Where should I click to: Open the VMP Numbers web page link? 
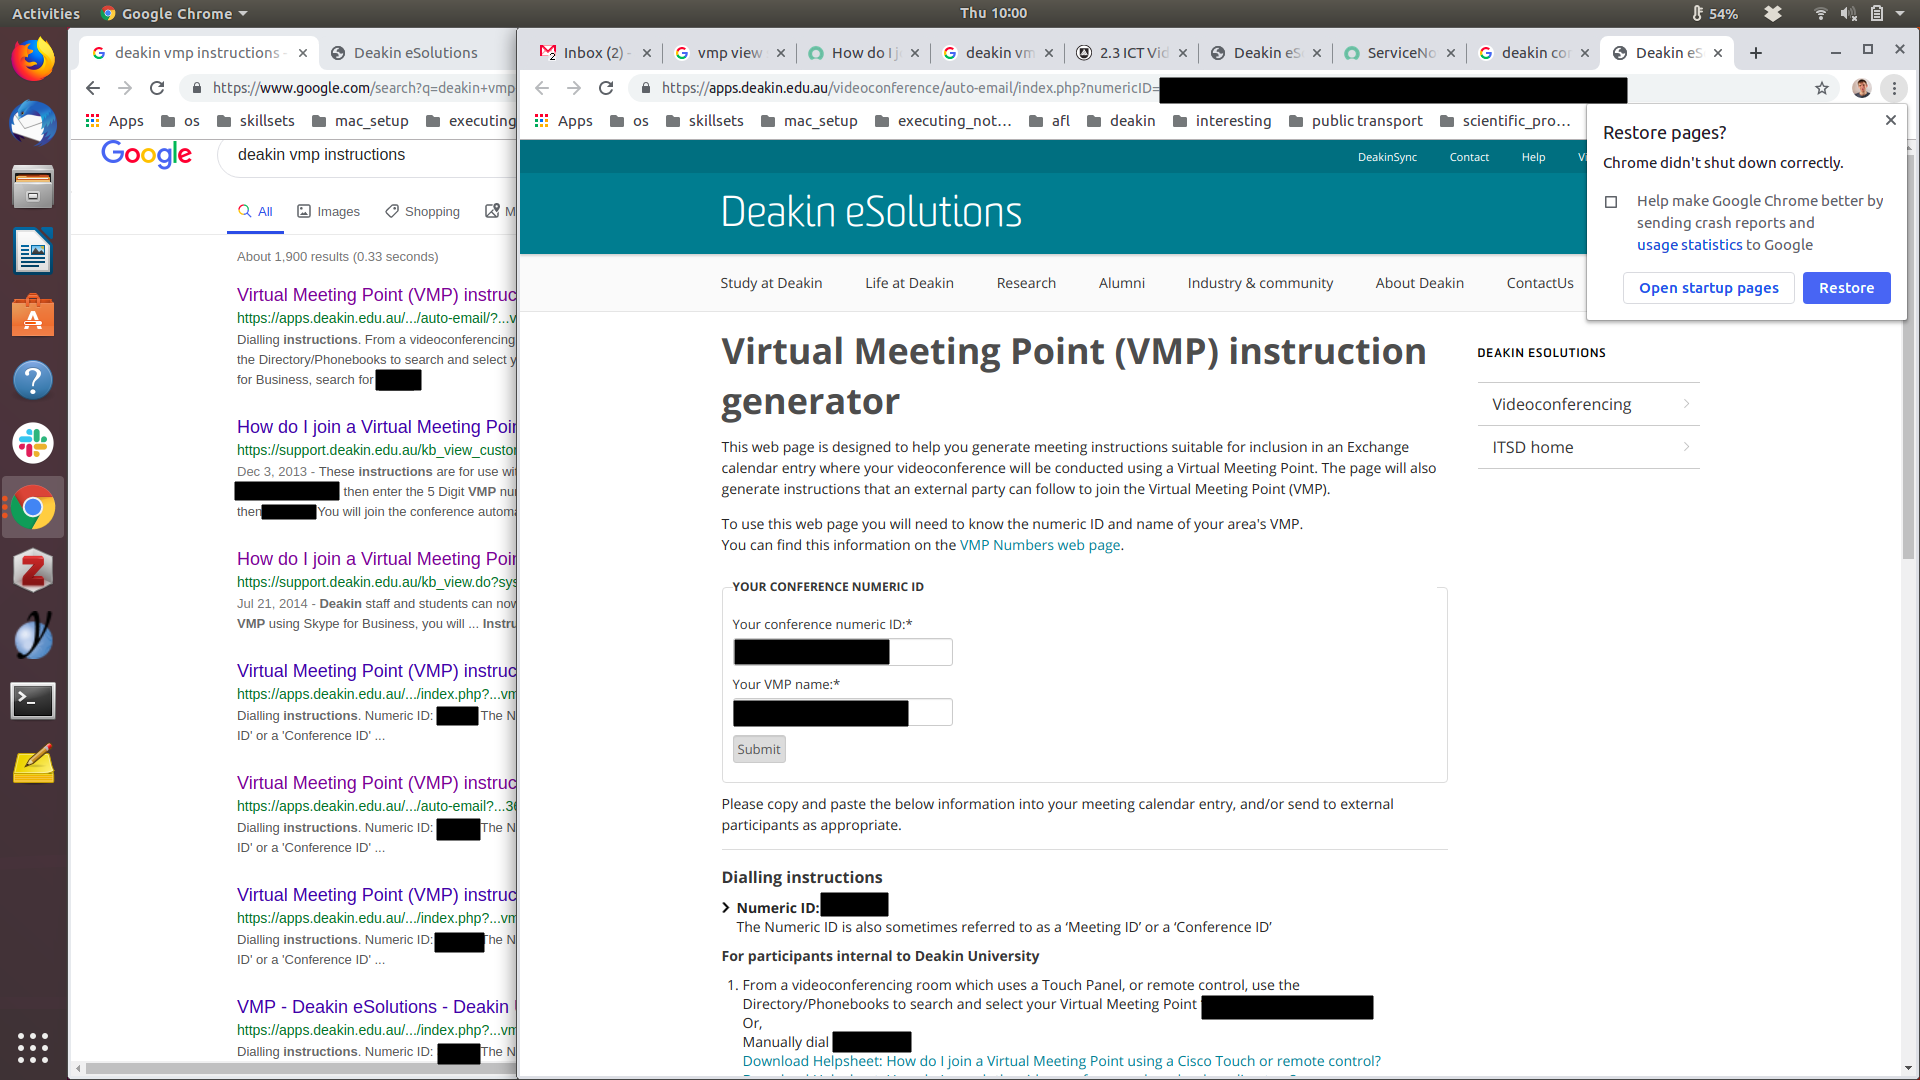[1039, 545]
